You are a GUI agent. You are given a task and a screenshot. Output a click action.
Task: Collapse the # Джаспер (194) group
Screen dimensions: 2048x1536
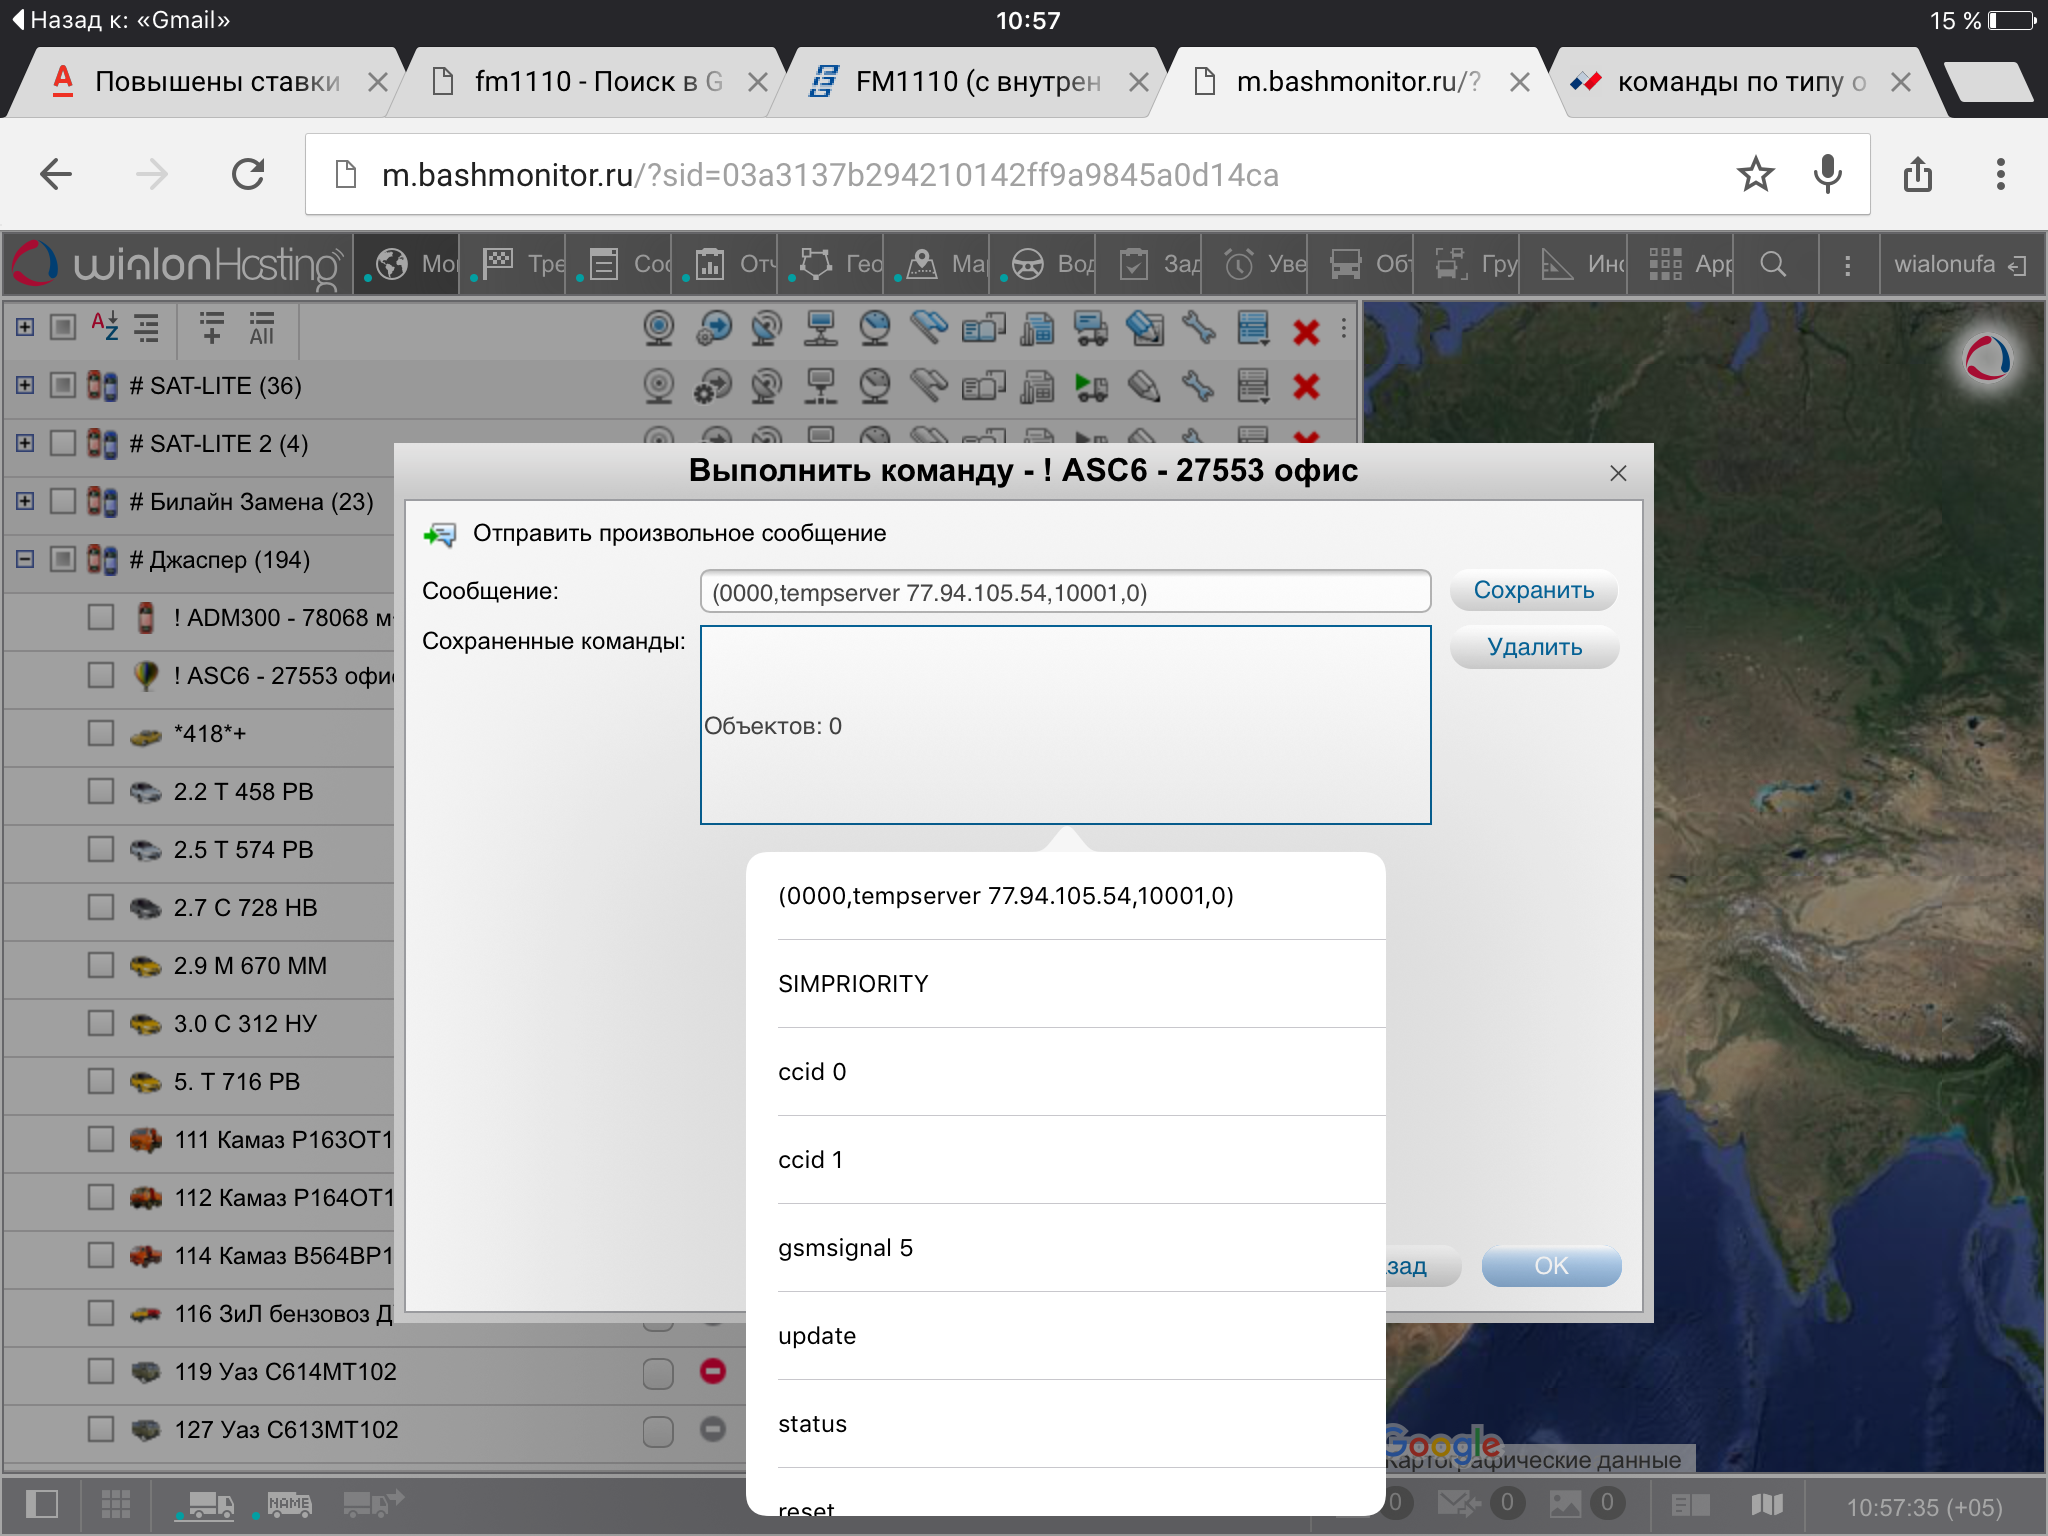click(x=25, y=559)
